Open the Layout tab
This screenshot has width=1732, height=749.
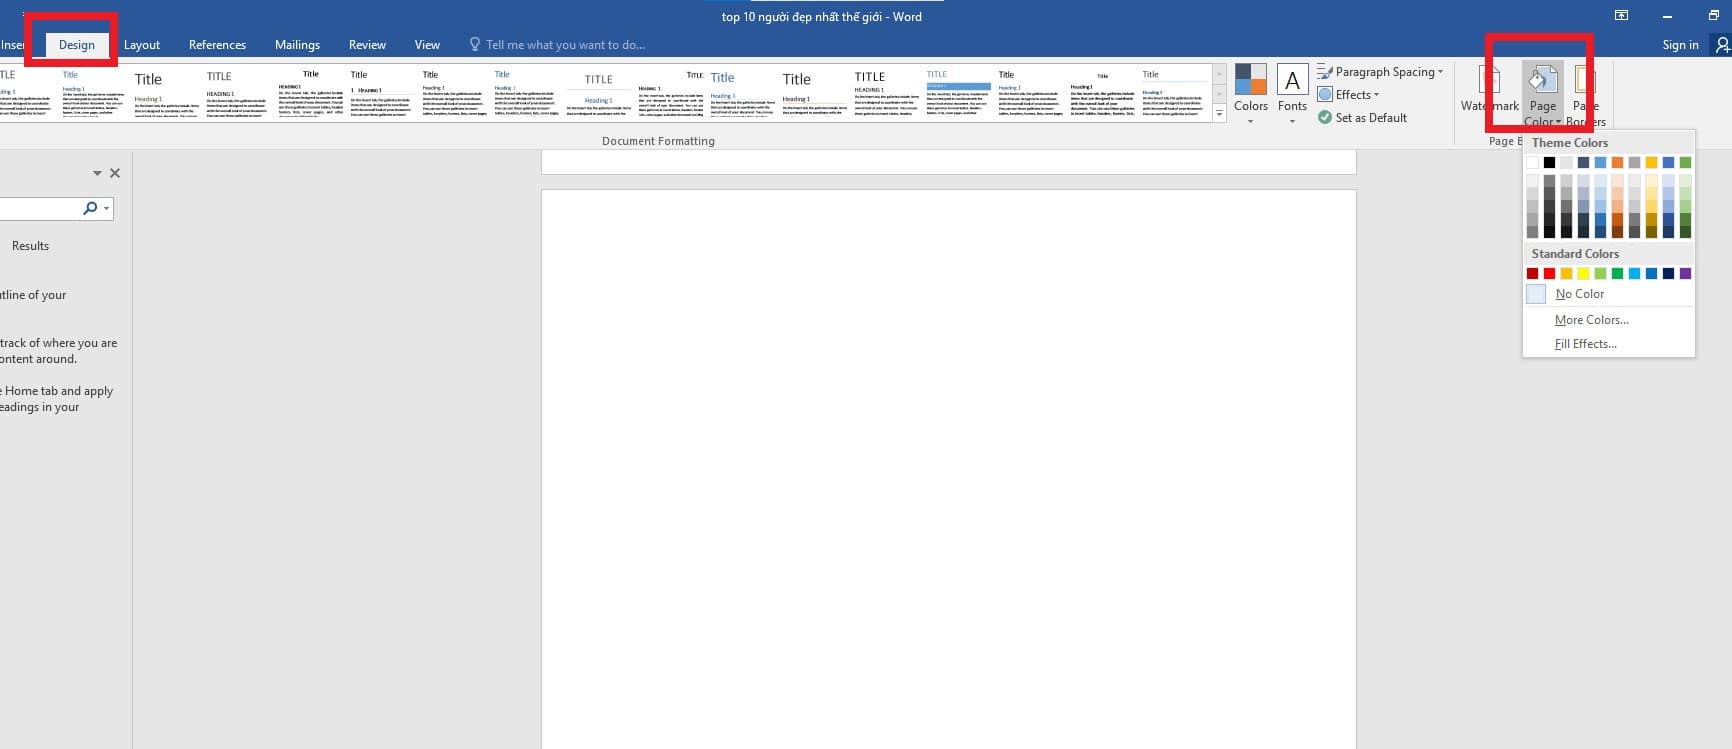(142, 45)
